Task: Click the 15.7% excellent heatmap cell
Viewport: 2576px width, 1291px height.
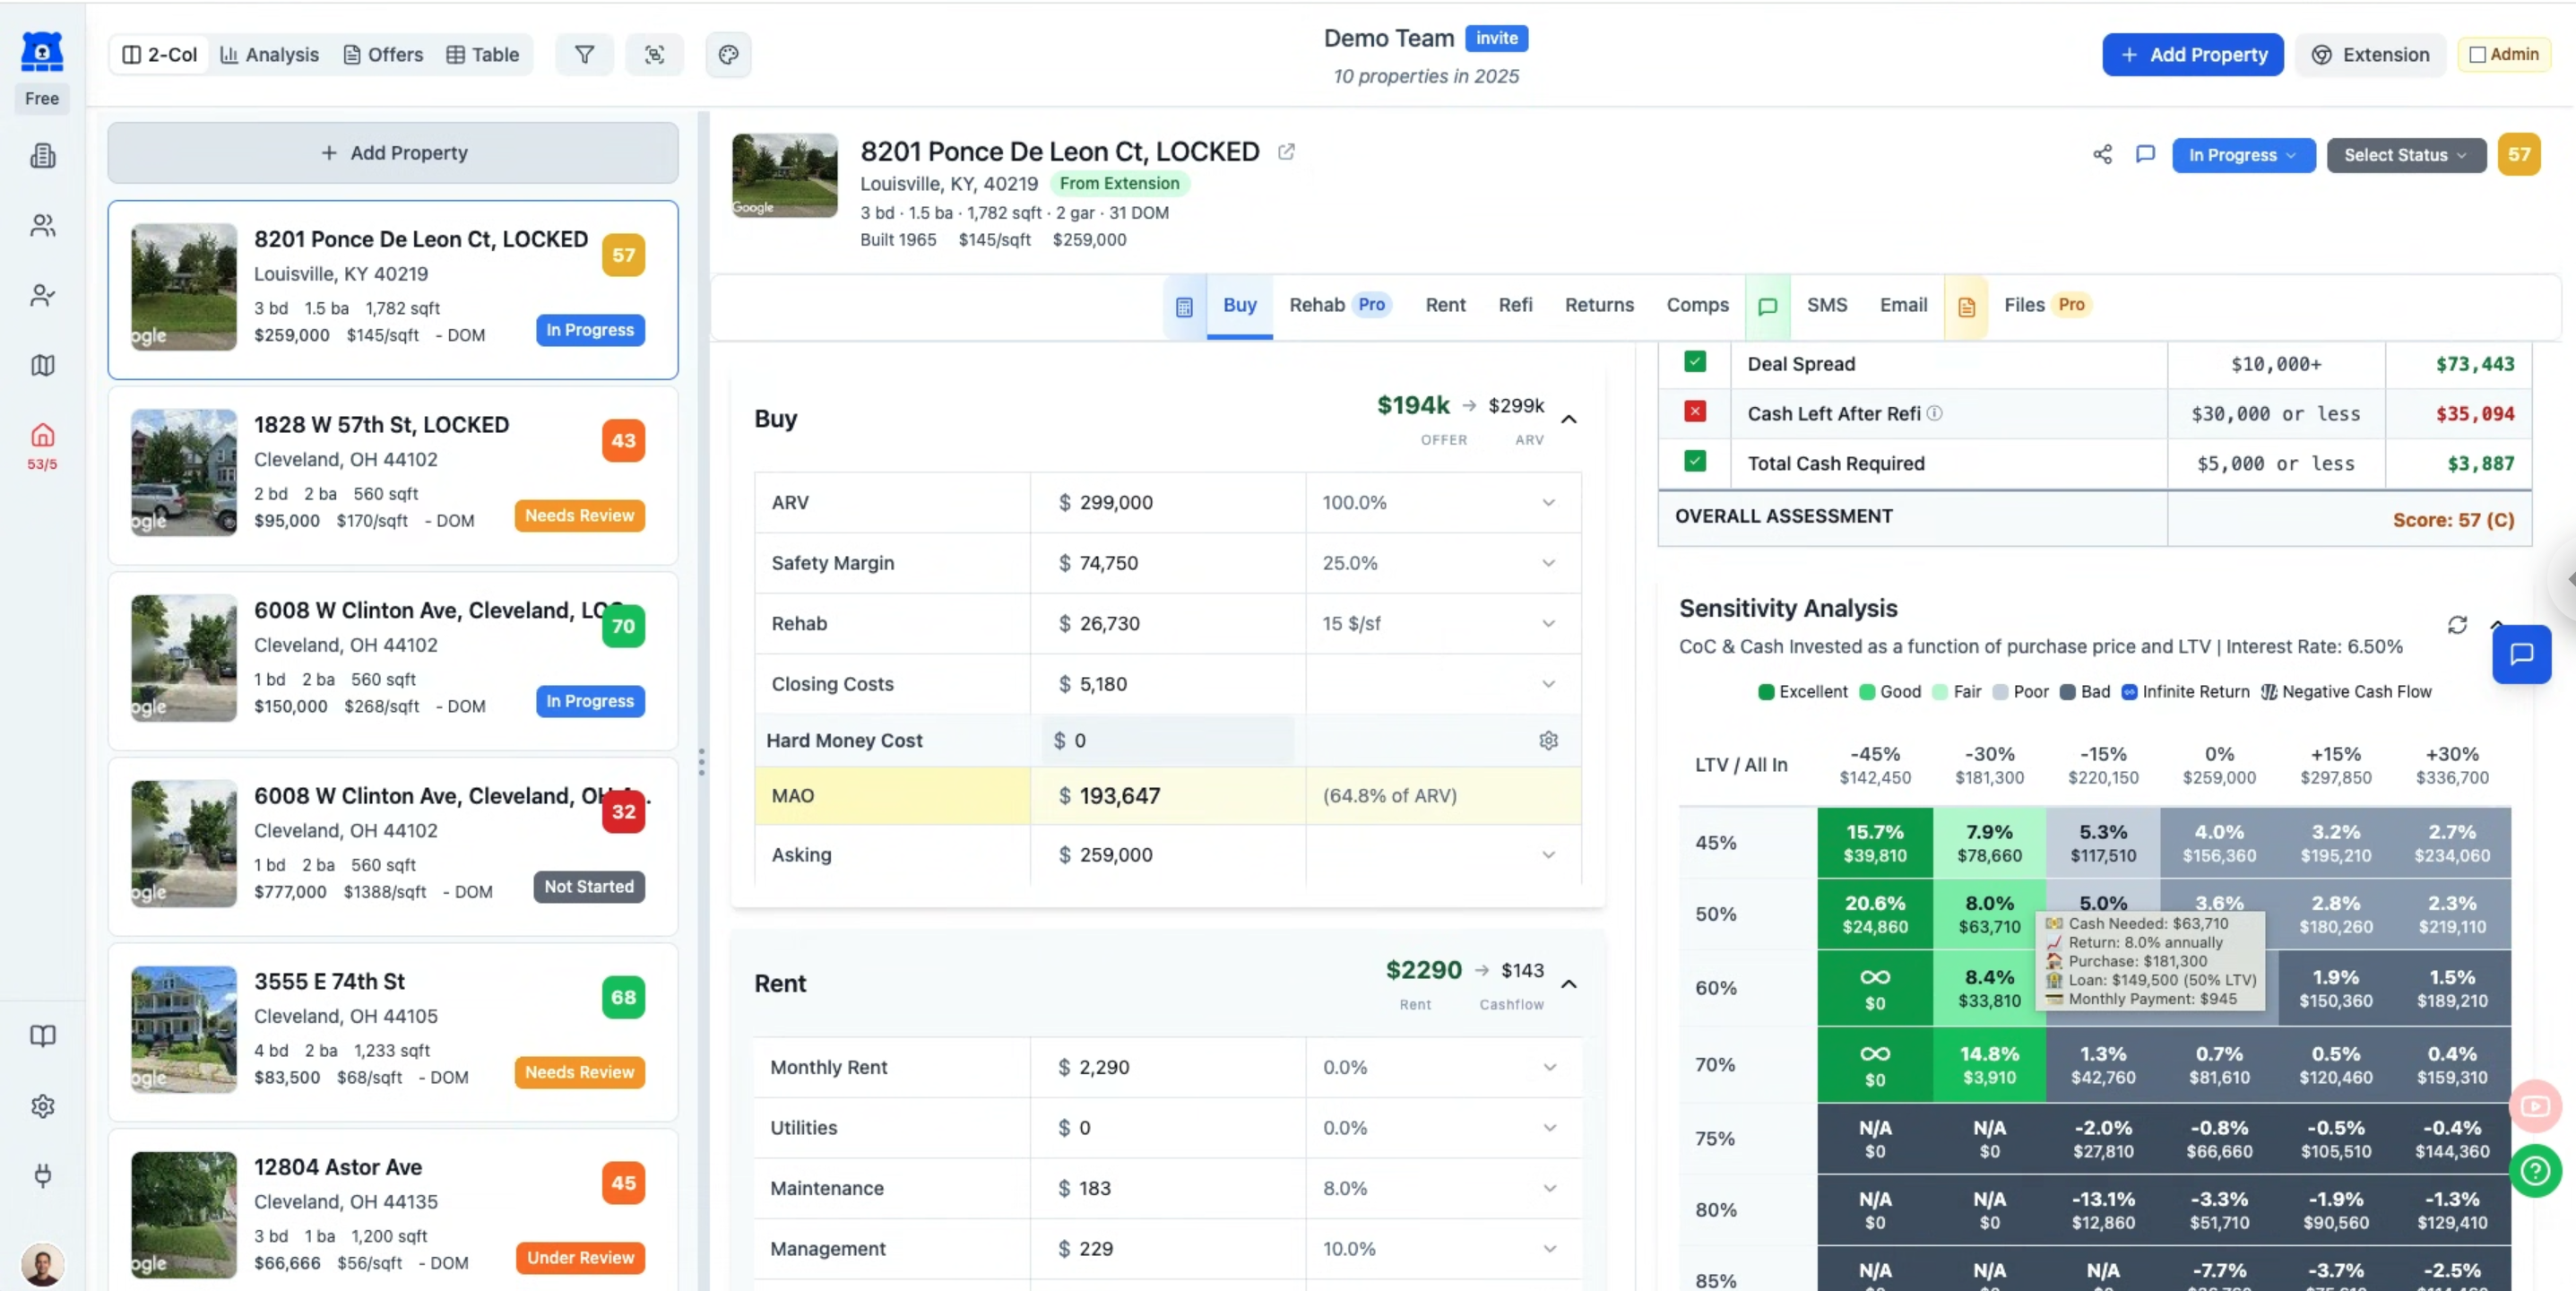Action: tap(1874, 843)
